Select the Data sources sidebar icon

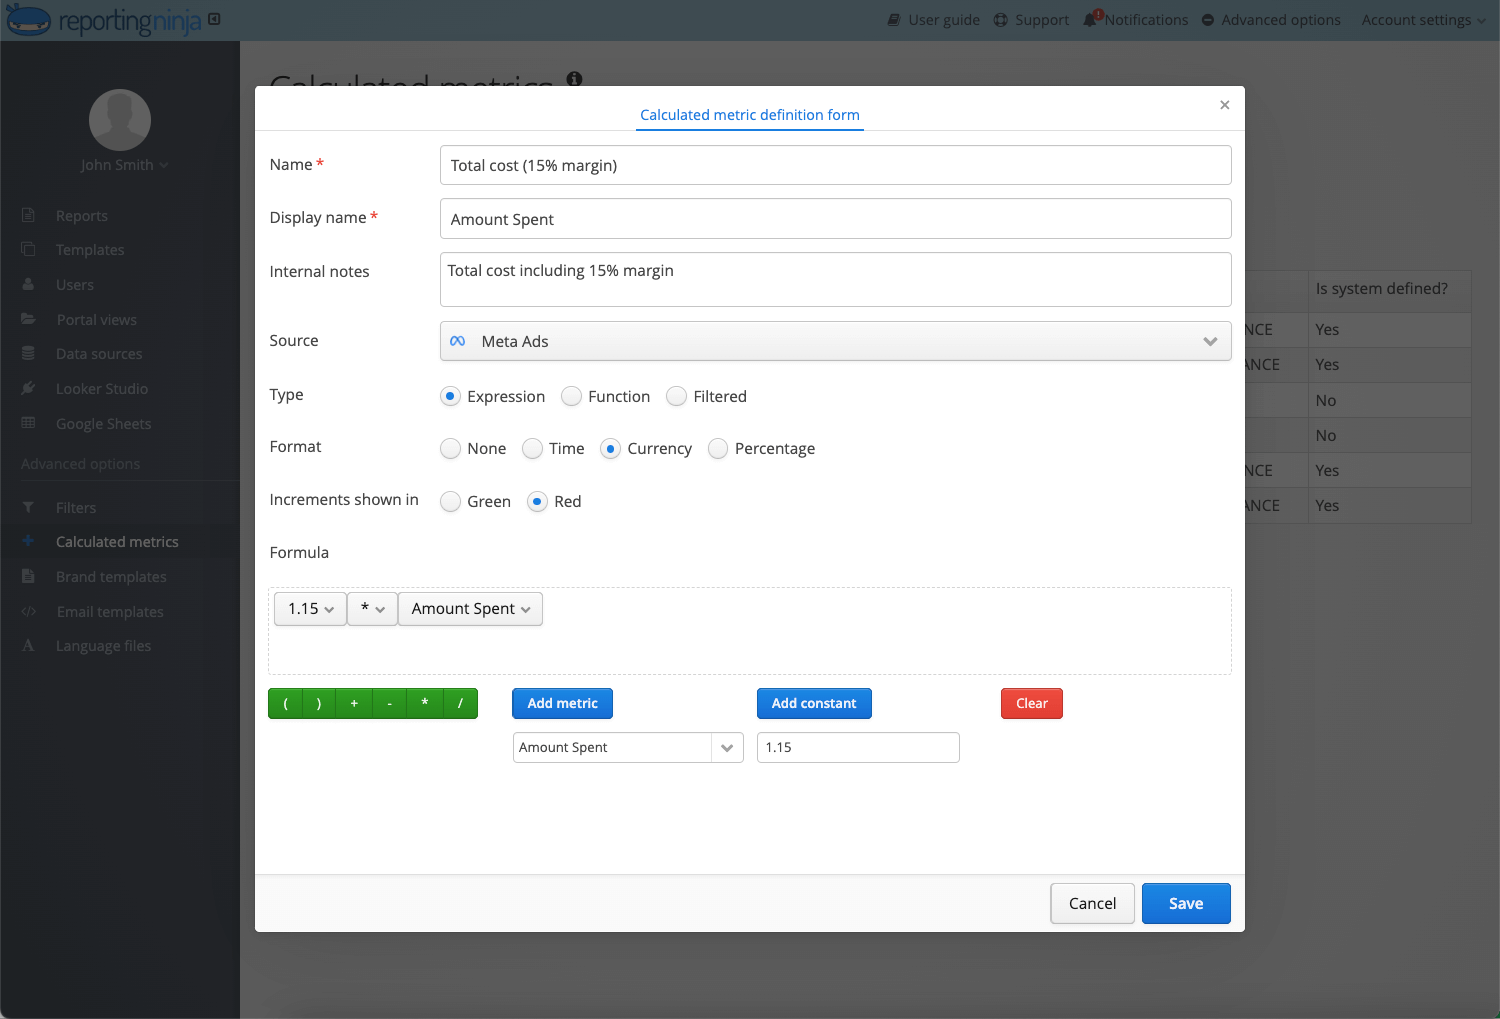point(29,353)
